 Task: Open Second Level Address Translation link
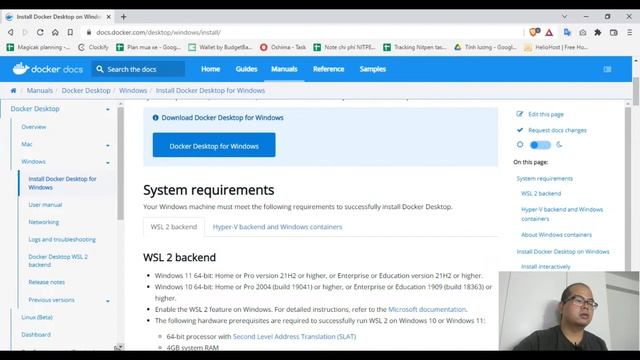pos(294,336)
